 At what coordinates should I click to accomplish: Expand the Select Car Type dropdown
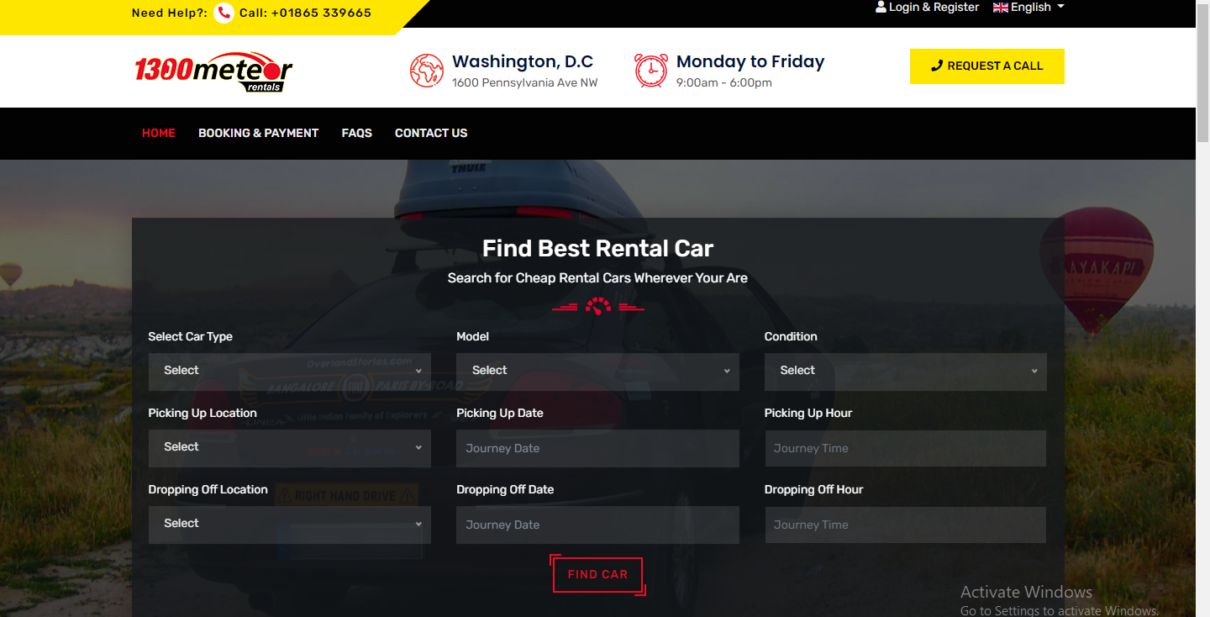click(290, 371)
